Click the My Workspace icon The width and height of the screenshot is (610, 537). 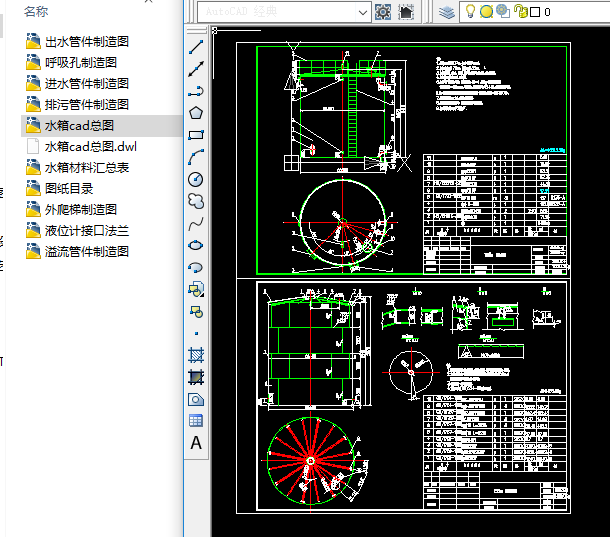406,12
